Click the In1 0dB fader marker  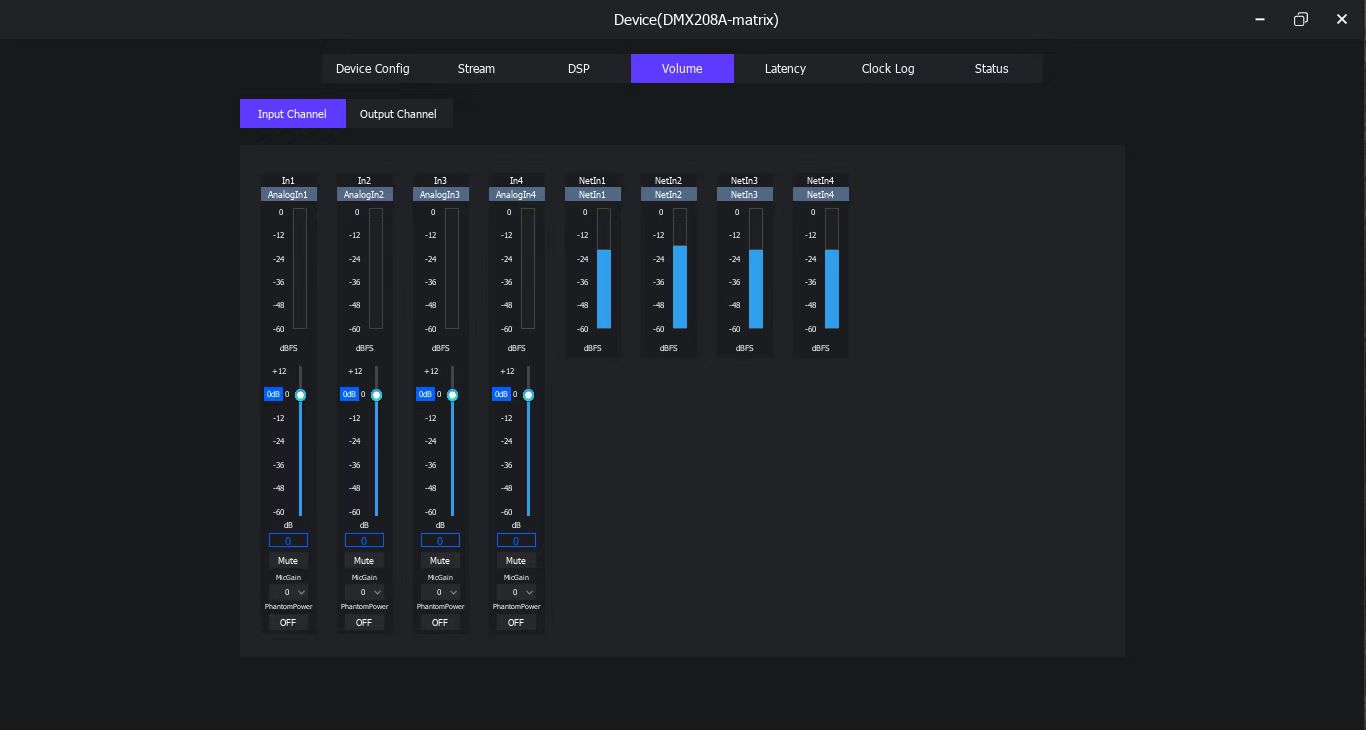click(273, 394)
